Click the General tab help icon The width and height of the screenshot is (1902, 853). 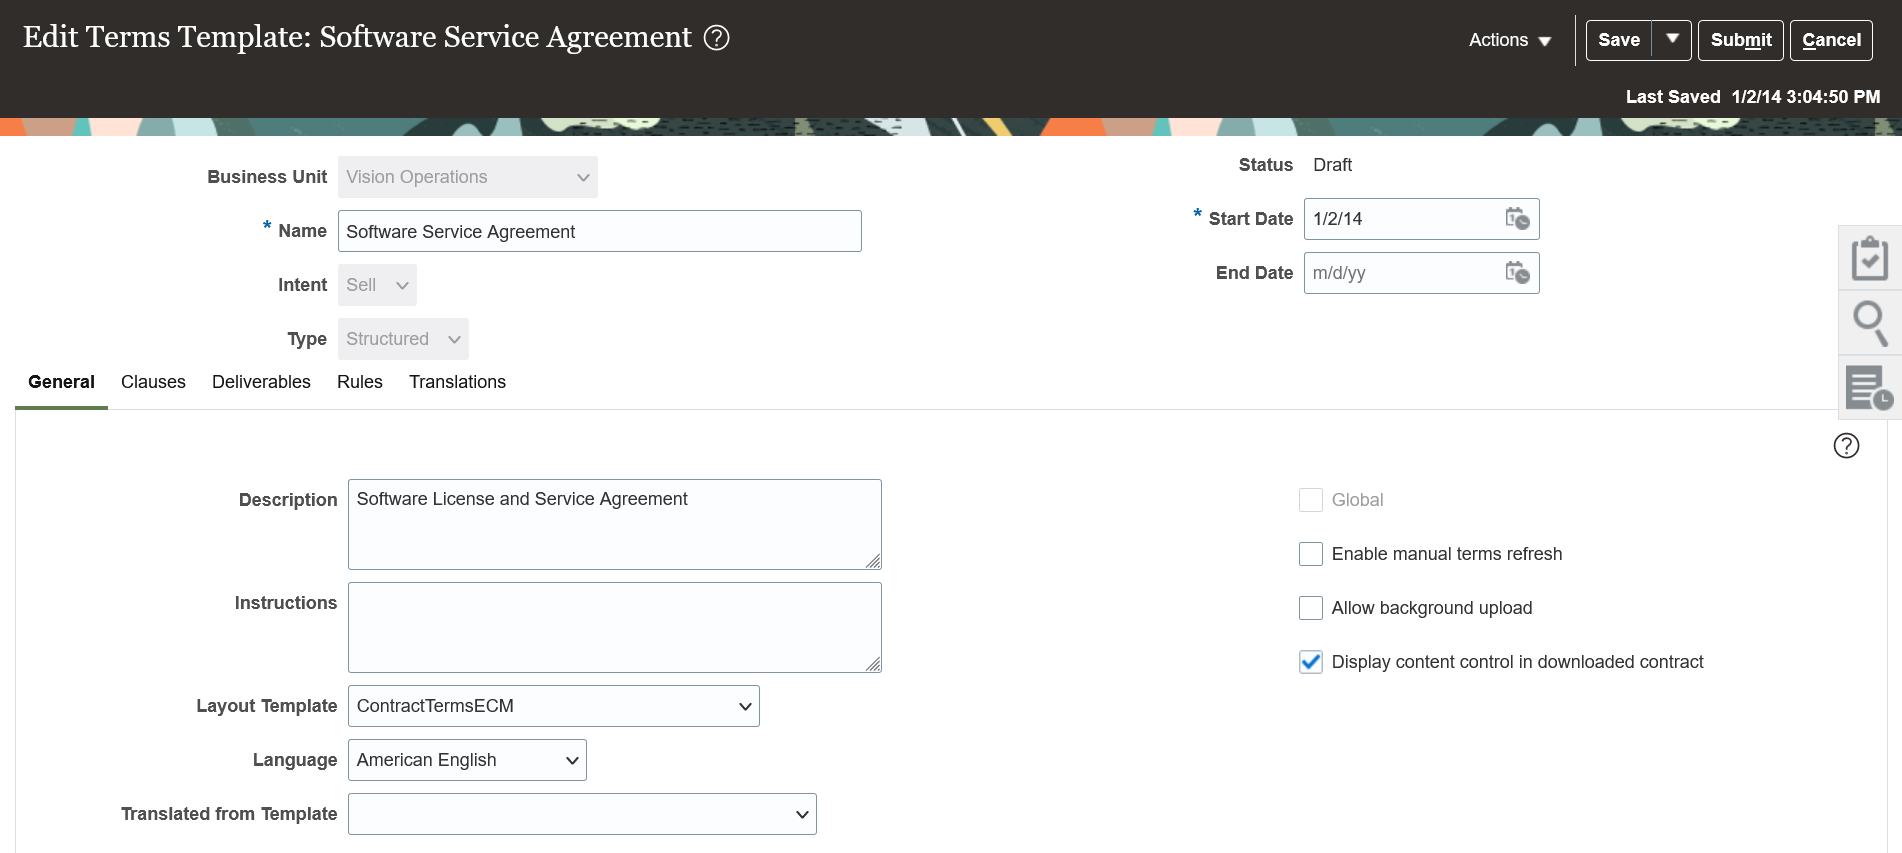coord(1846,446)
